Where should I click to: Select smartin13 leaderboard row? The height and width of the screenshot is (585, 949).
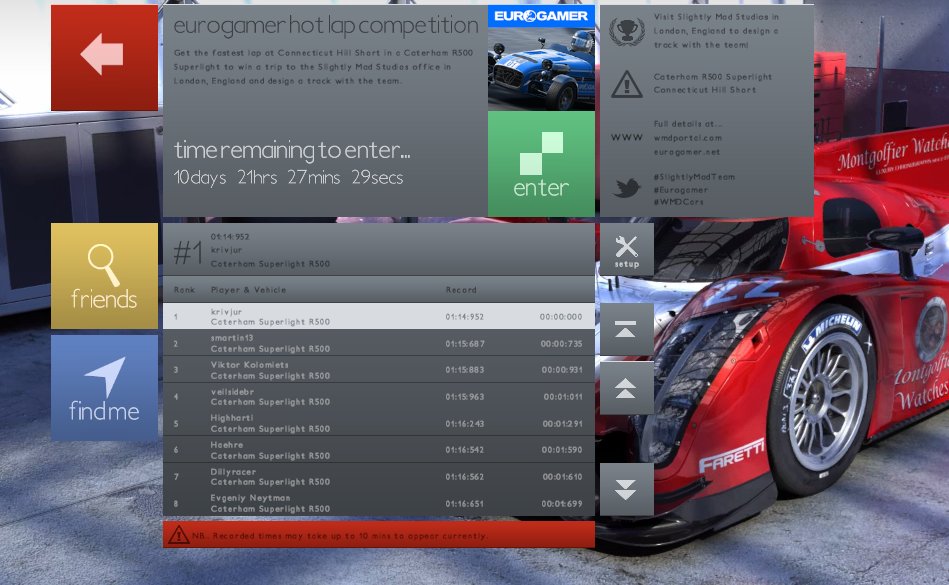[379, 343]
